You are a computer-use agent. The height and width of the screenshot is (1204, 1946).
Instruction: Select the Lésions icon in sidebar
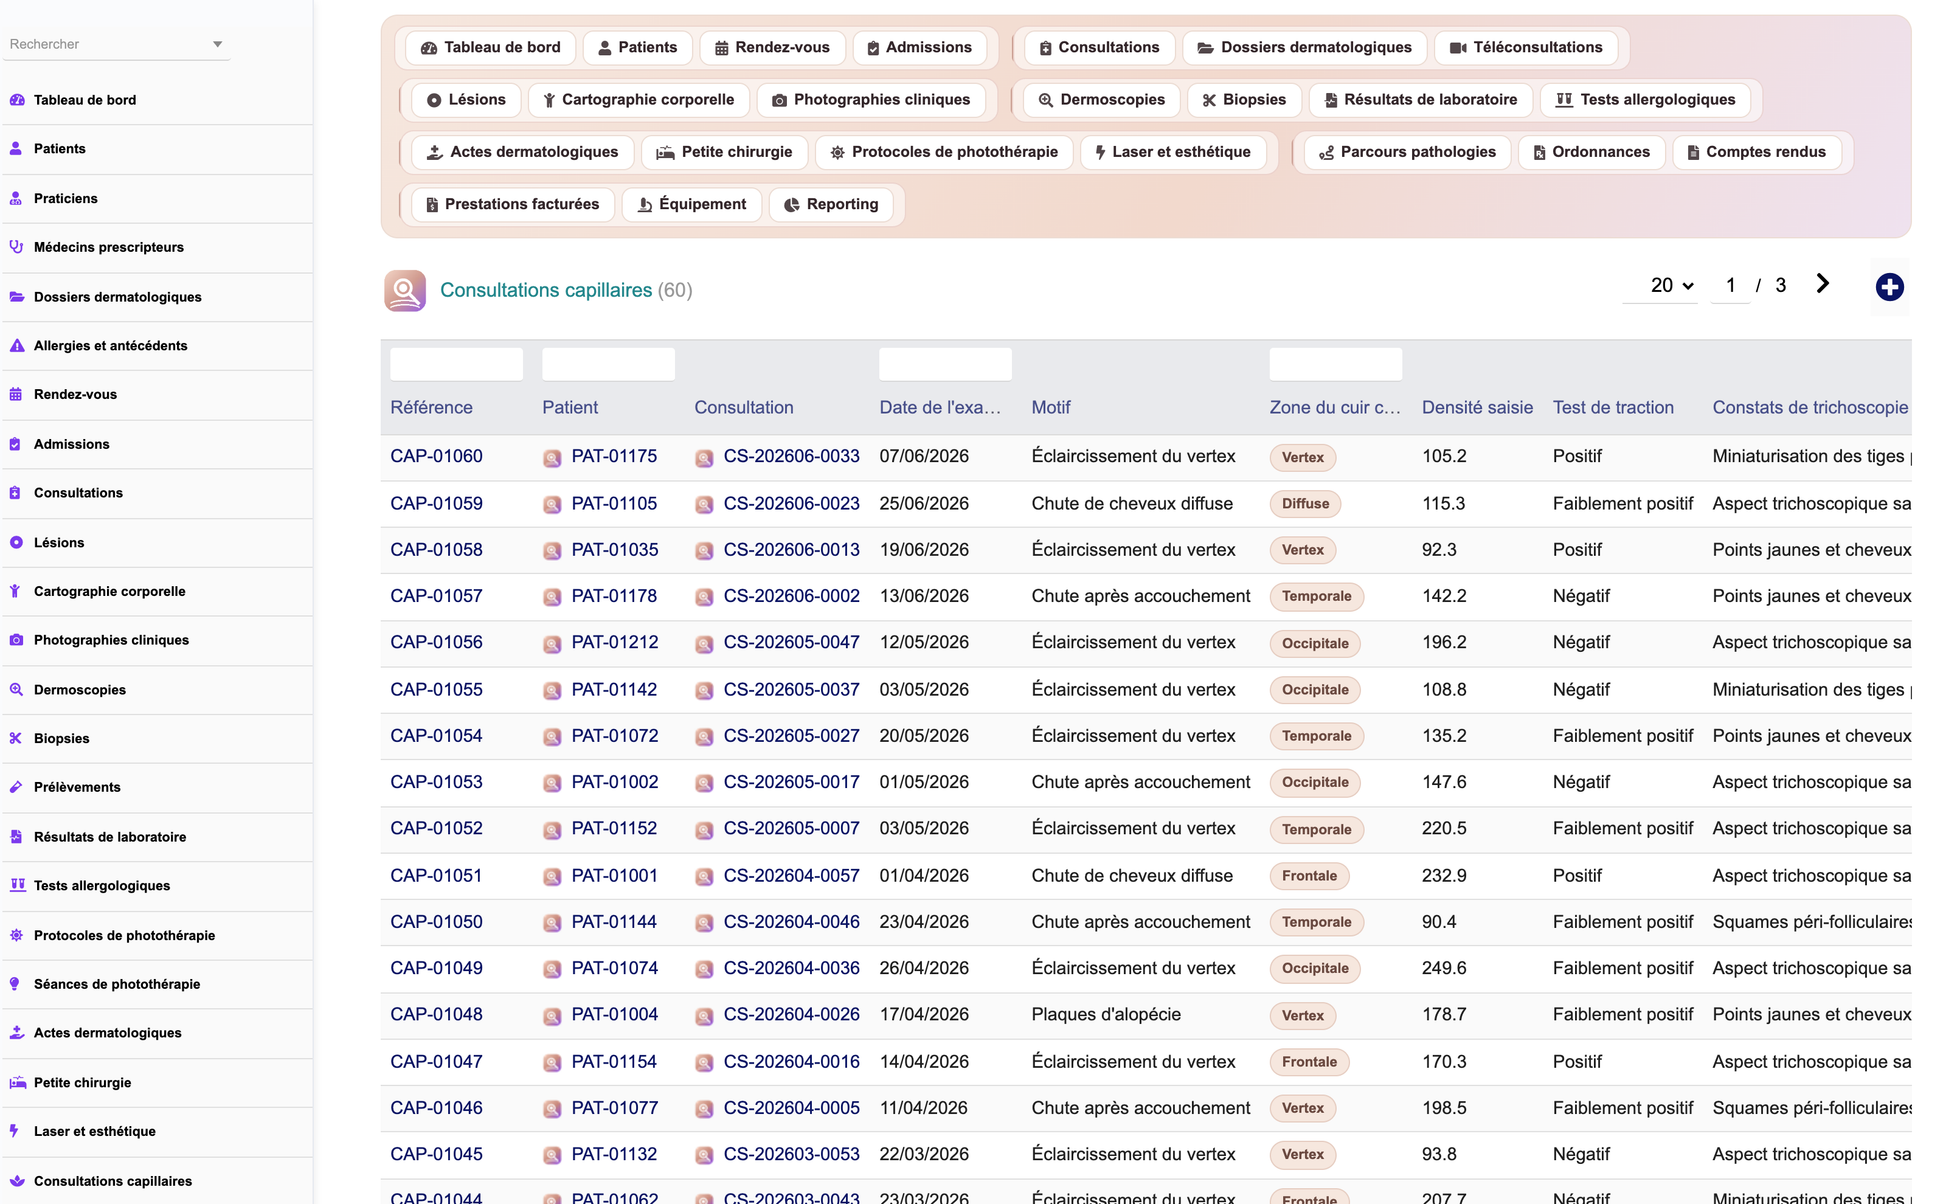coord(16,542)
